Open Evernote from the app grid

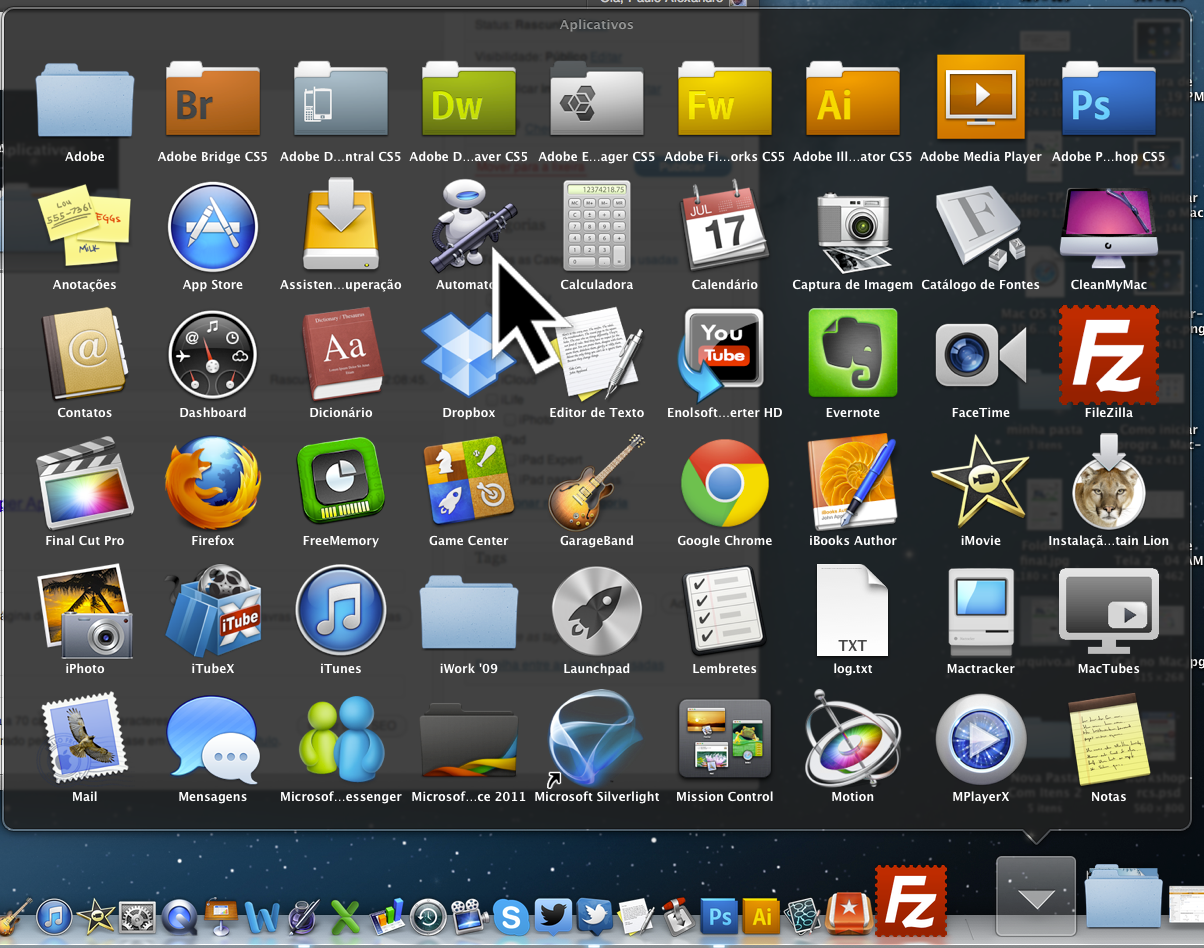tap(852, 355)
